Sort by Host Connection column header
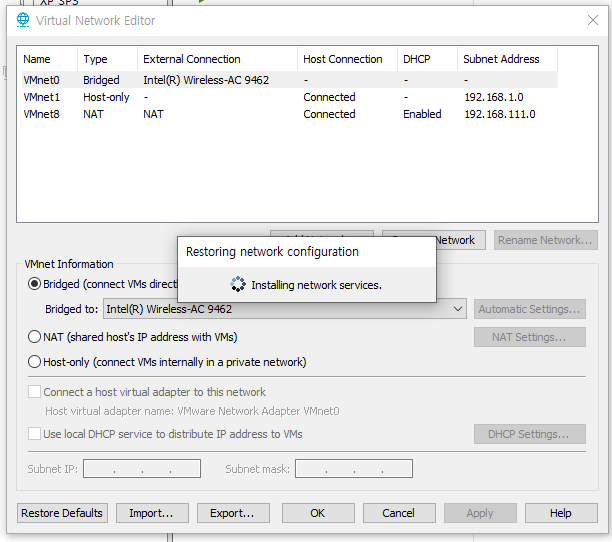 (x=347, y=59)
